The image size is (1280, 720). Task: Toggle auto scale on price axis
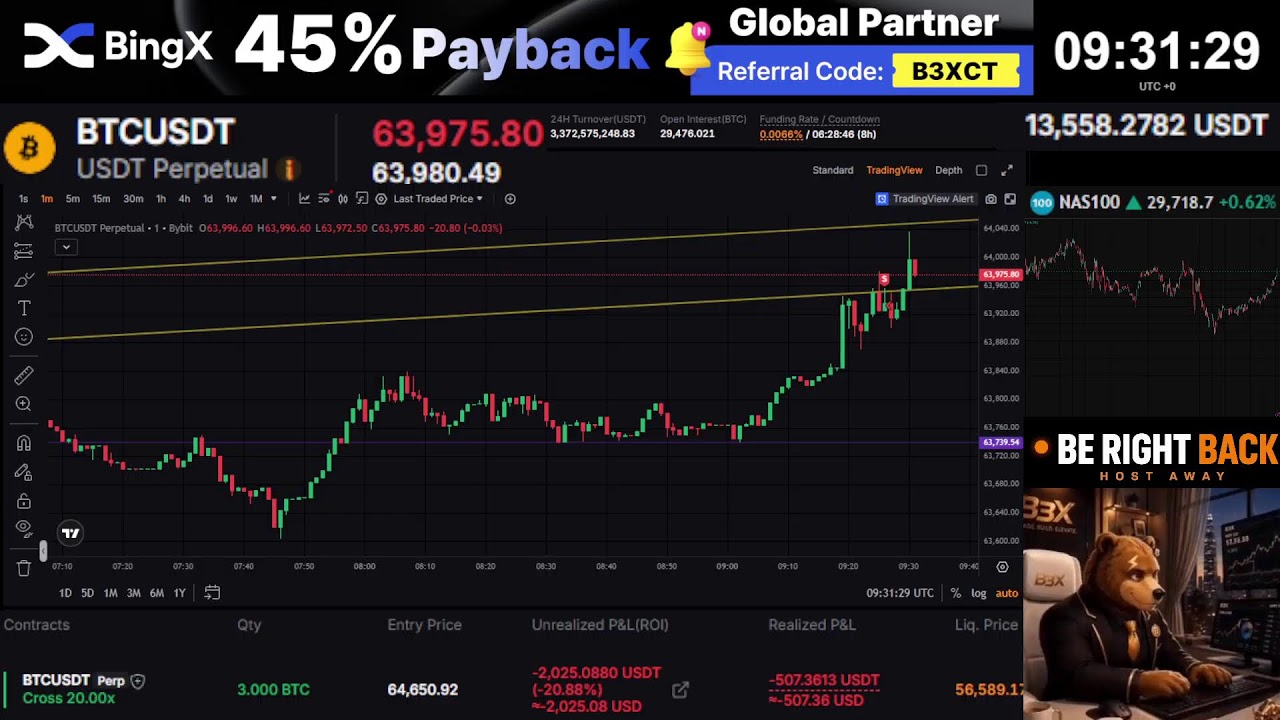click(1007, 593)
